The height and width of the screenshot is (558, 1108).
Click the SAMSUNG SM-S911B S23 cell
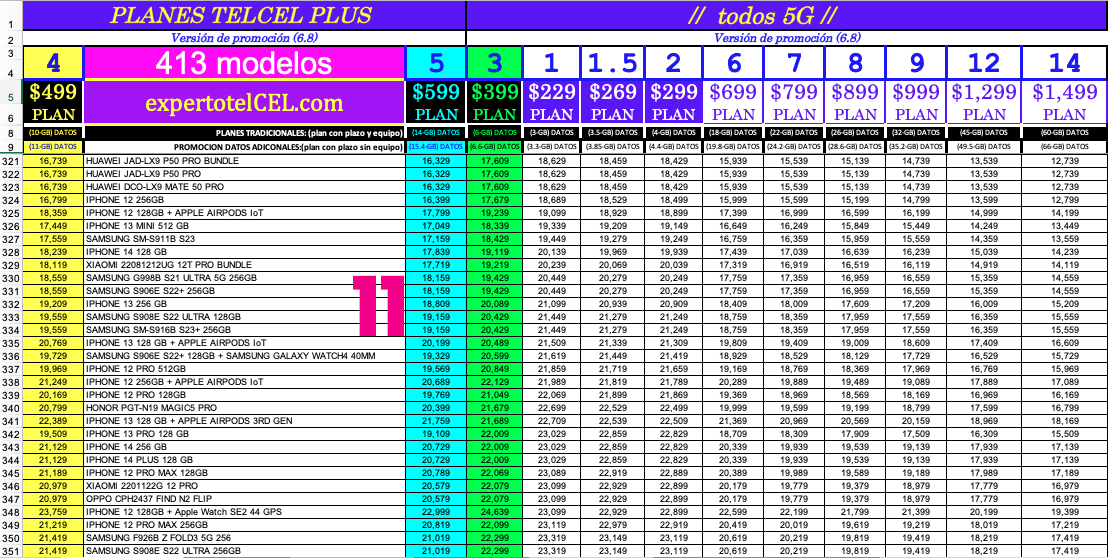[x=244, y=239]
